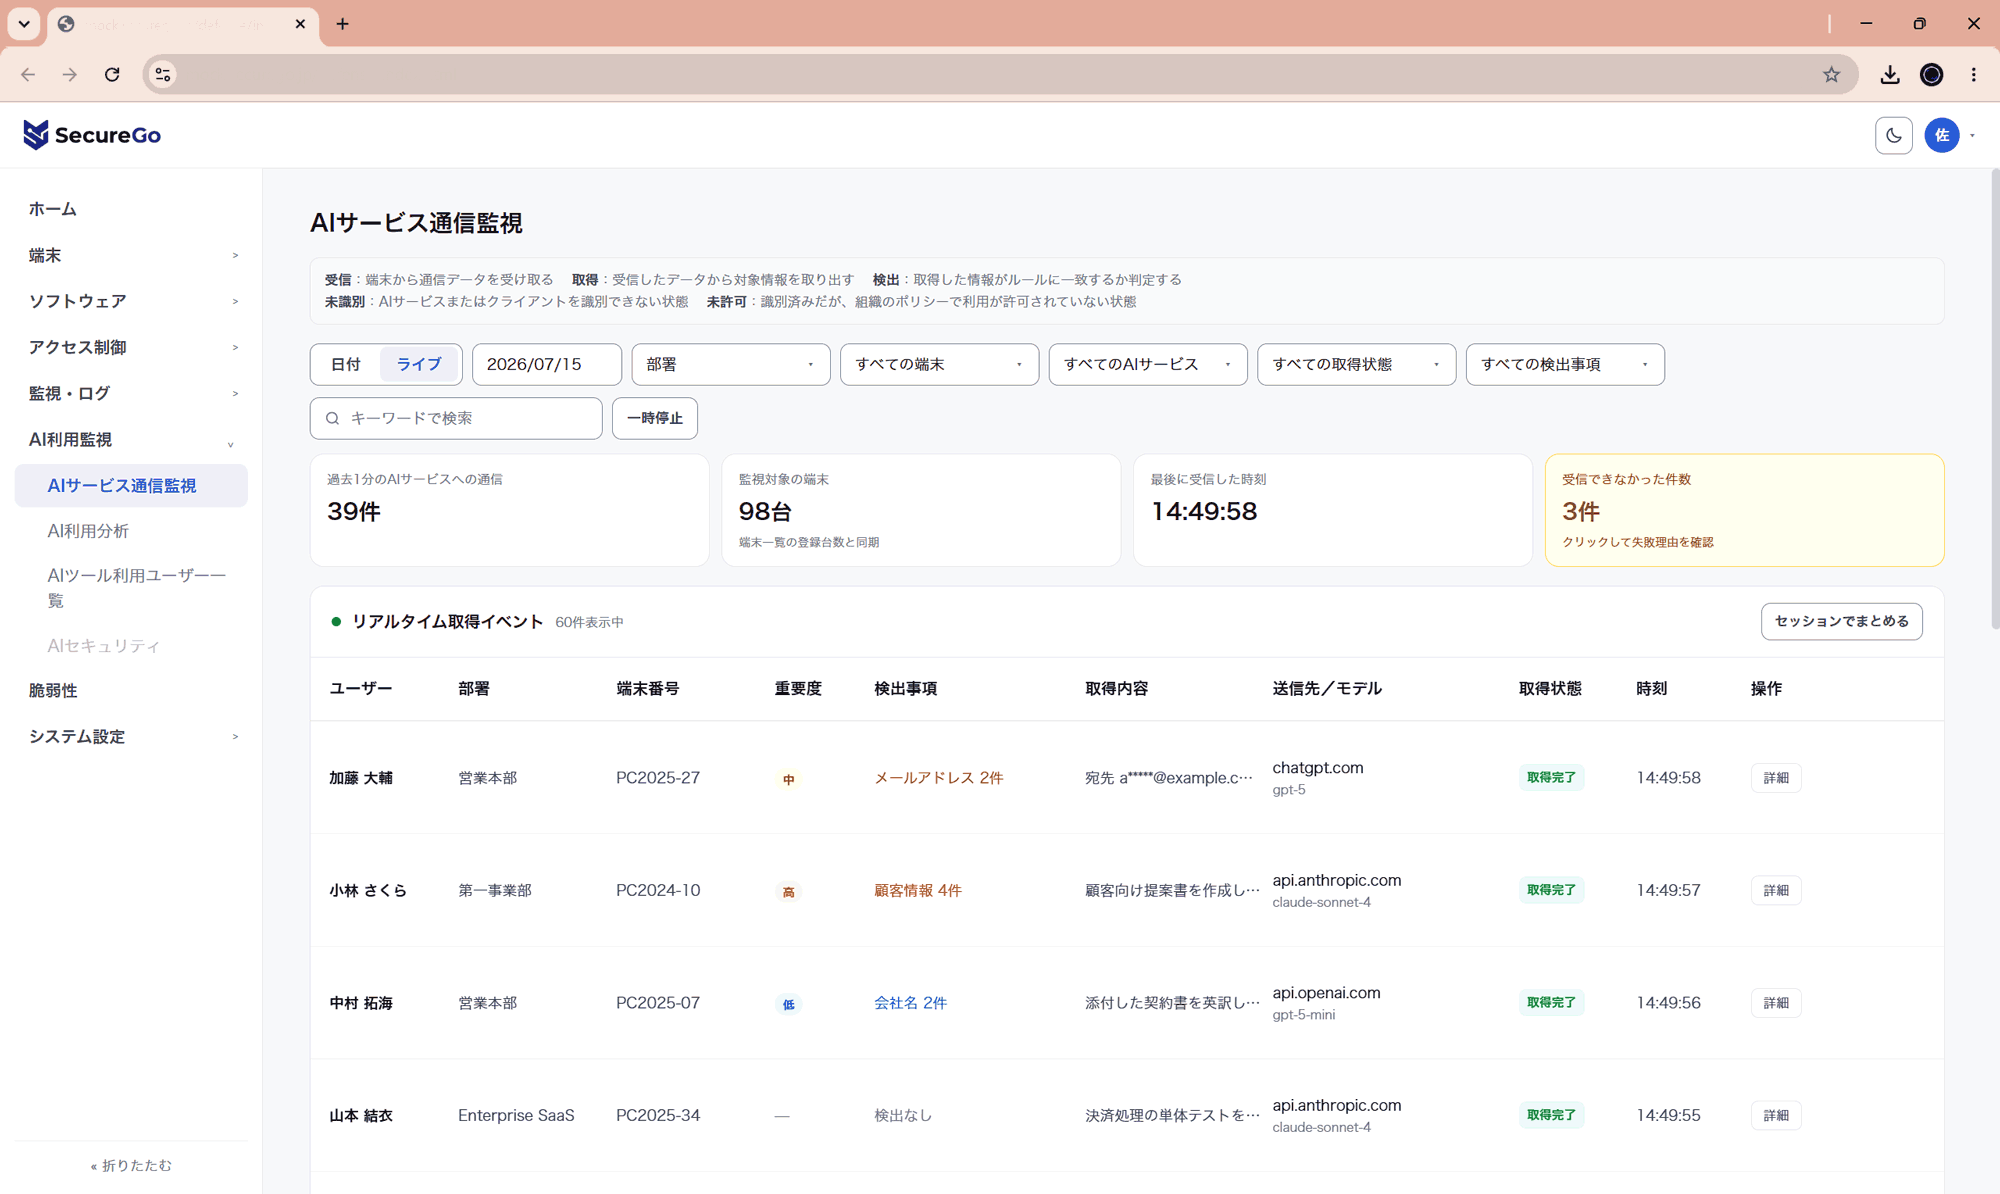Image resolution: width=2000 pixels, height=1194 pixels.
Task: Open the すべての検出事項 dropdown
Action: click(1564, 364)
